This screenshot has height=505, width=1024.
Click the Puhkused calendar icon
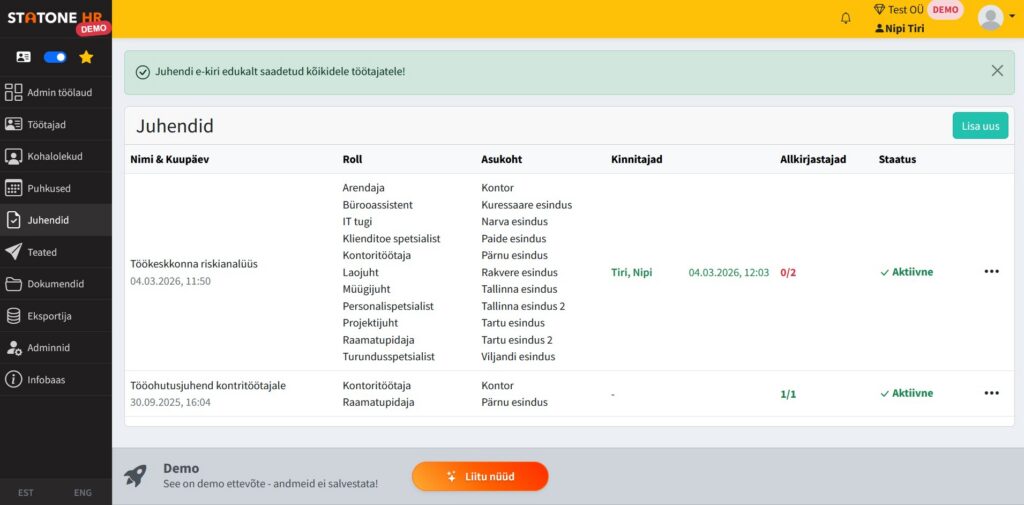click(x=14, y=188)
